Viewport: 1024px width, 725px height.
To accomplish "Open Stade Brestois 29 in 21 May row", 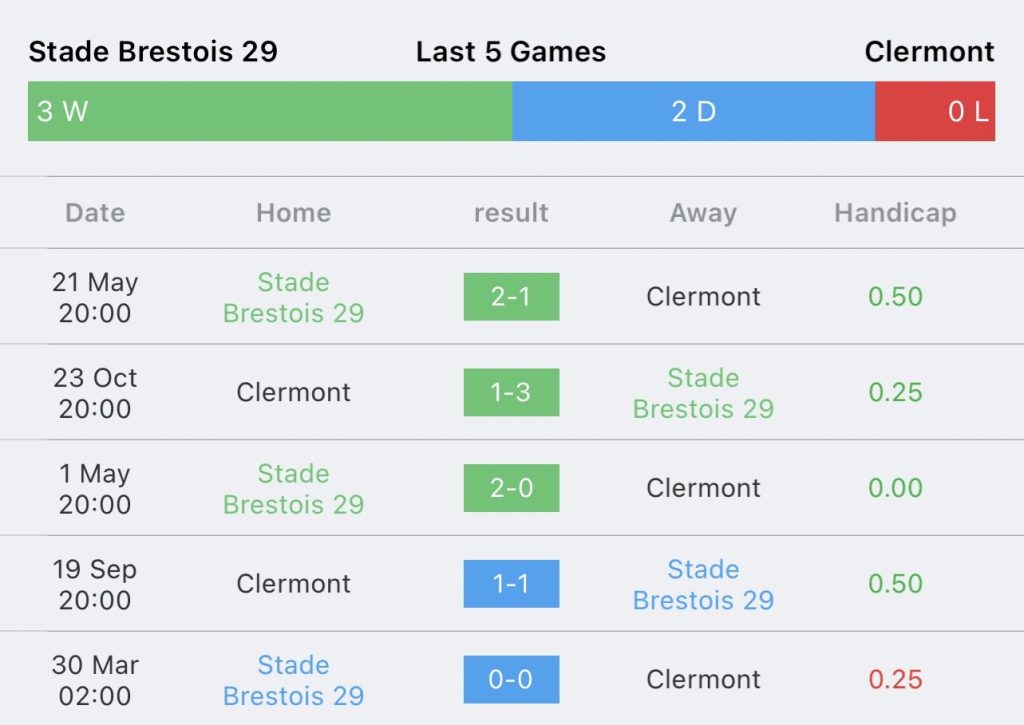I will coord(293,298).
